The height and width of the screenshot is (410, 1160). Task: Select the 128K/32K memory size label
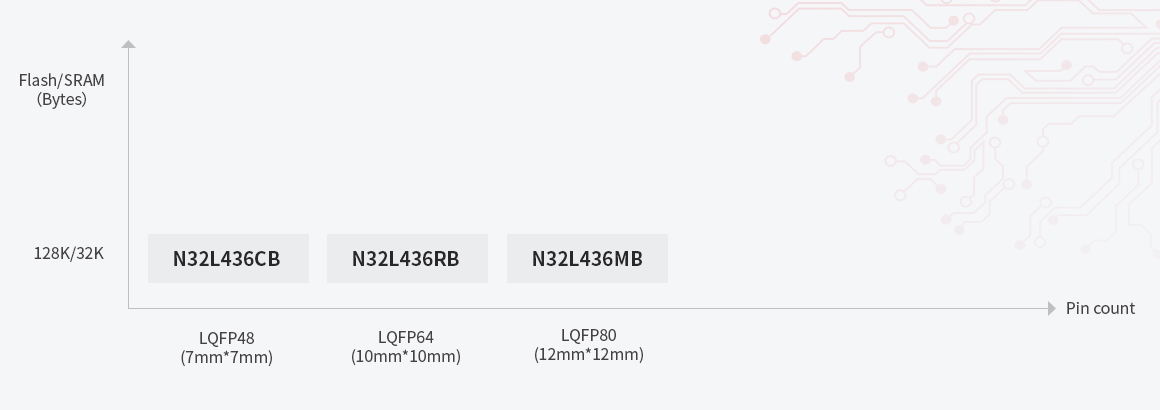69,253
